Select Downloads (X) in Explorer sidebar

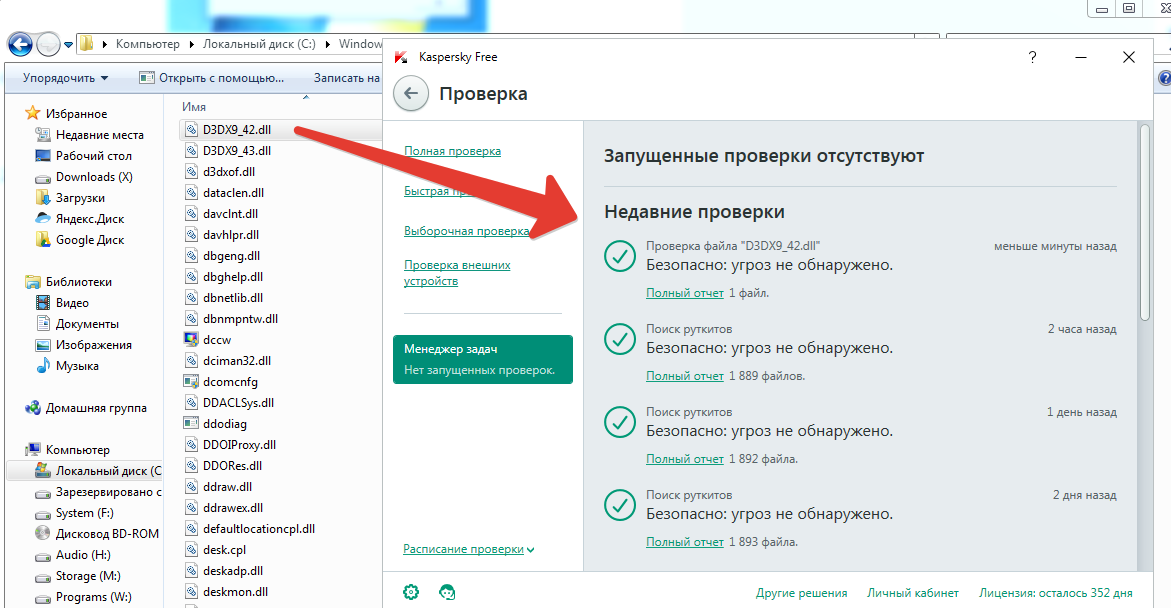(x=94, y=176)
